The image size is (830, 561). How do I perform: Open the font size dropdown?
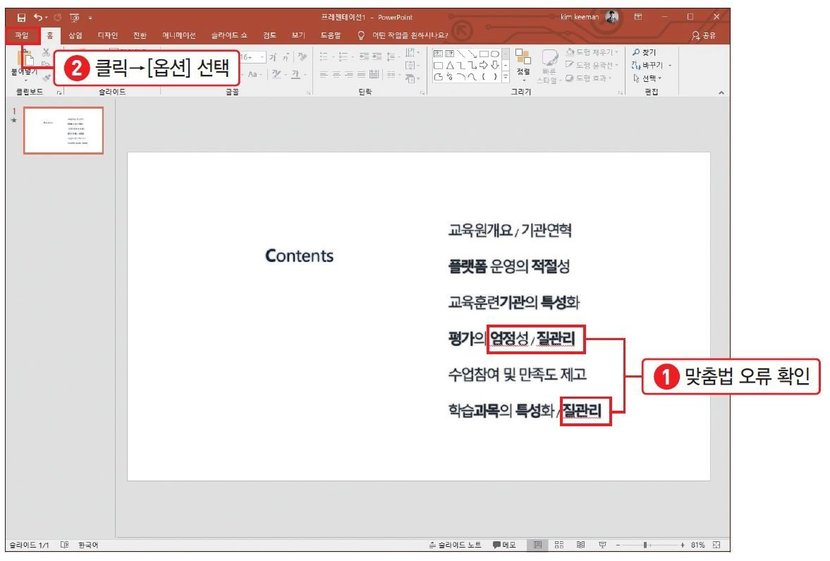point(263,57)
